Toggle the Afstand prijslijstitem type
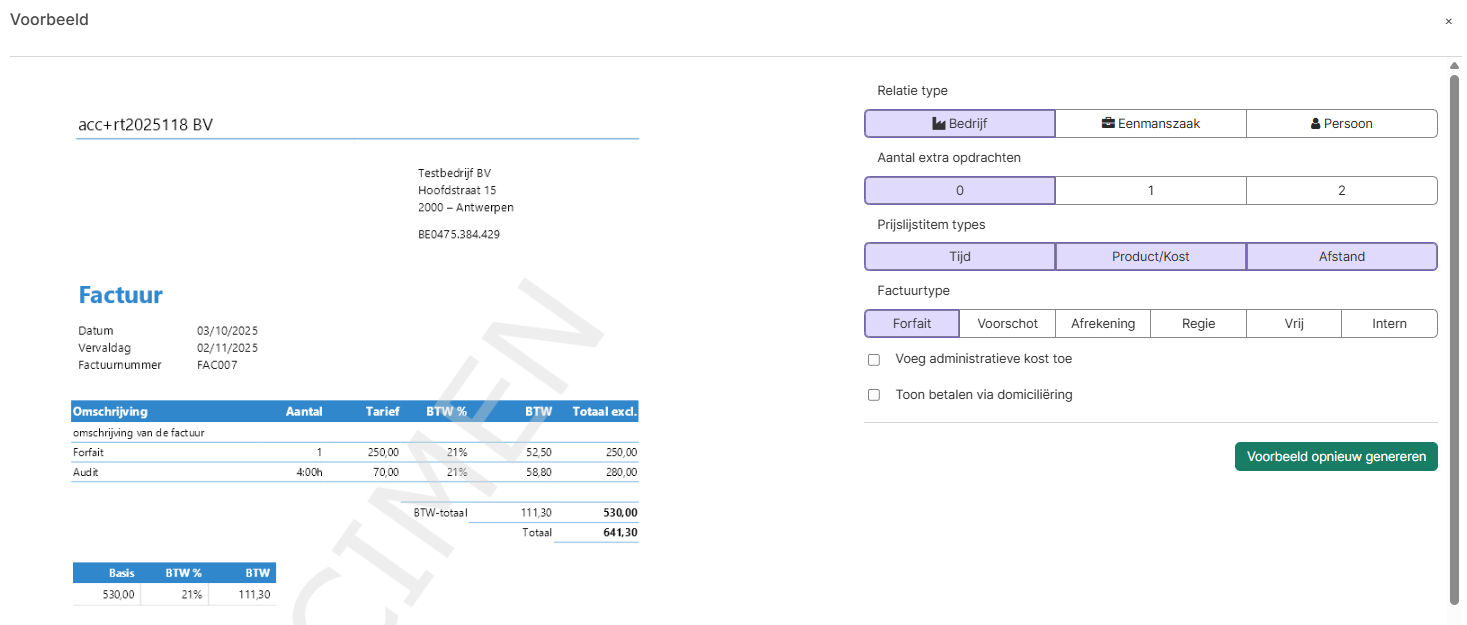This screenshot has height=625, width=1467. 1342,257
